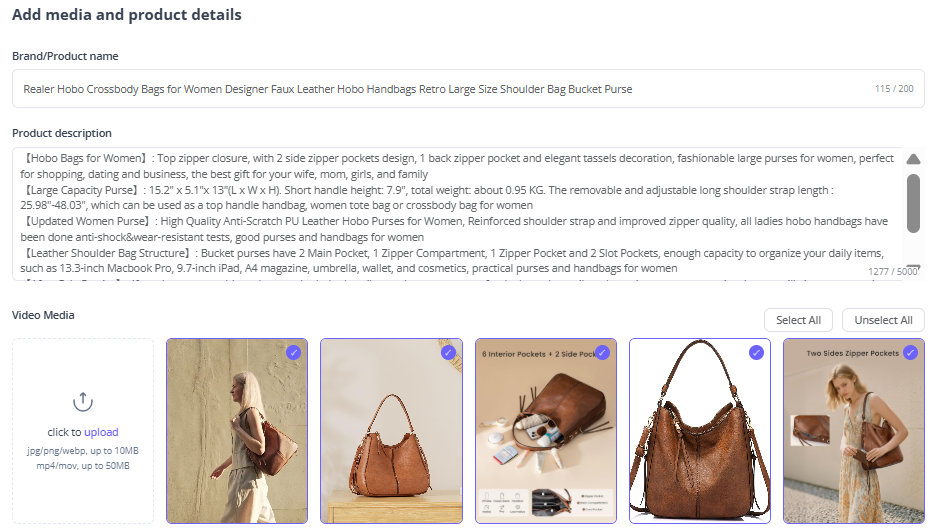Click the description scrollbar up arrow

tap(913, 159)
